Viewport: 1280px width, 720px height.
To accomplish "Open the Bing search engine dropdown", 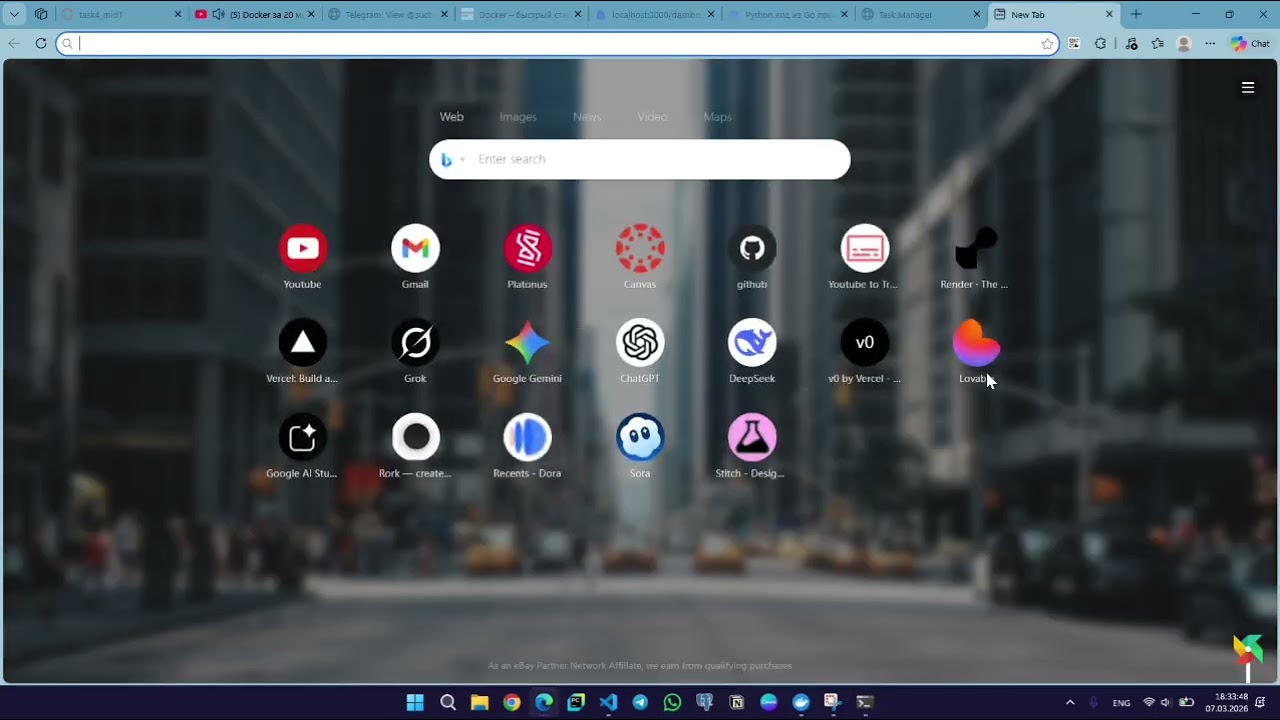I will [453, 159].
